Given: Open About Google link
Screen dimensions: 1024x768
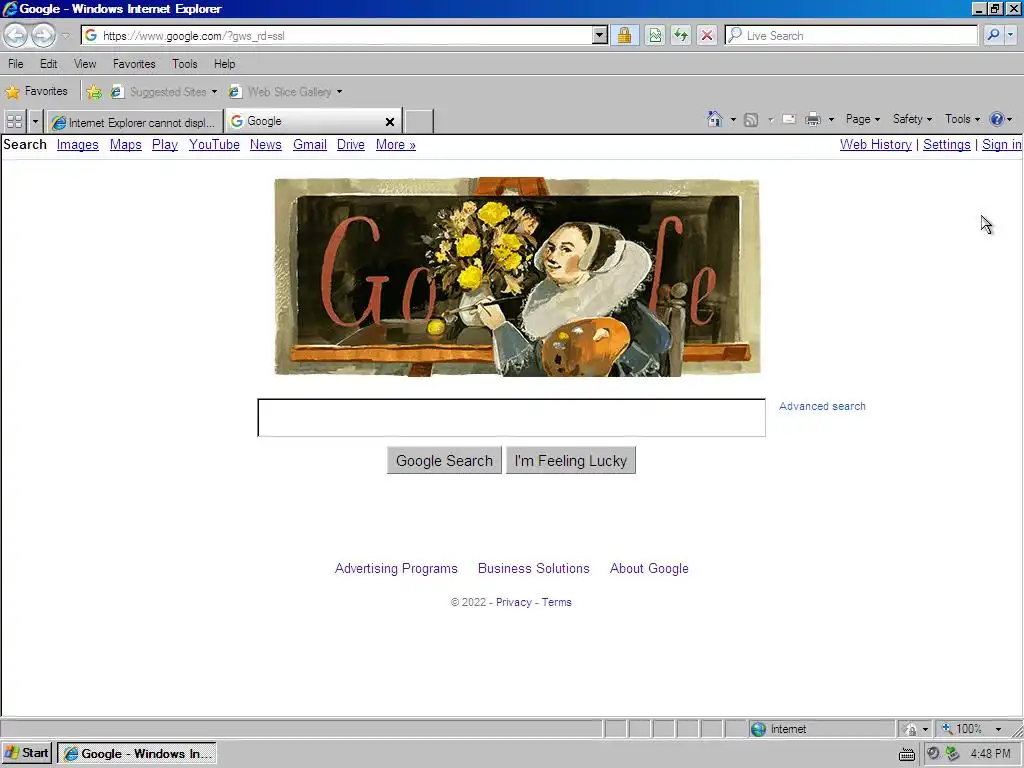Looking at the screenshot, I should [649, 569].
